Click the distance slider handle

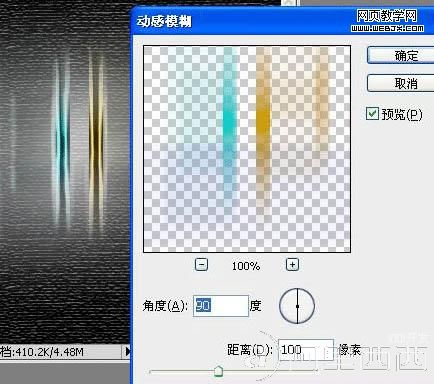point(218,371)
